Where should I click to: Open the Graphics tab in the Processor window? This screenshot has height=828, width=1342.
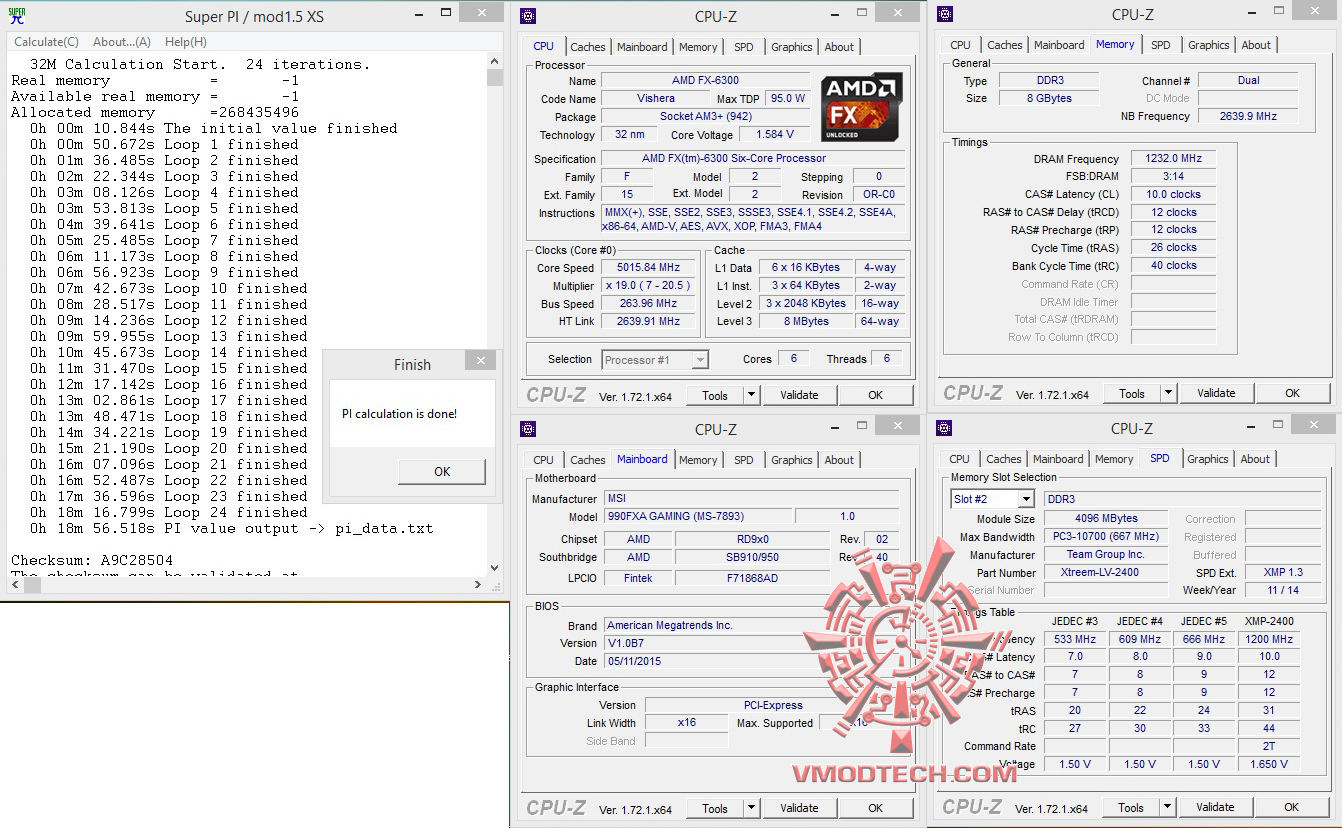click(x=792, y=47)
